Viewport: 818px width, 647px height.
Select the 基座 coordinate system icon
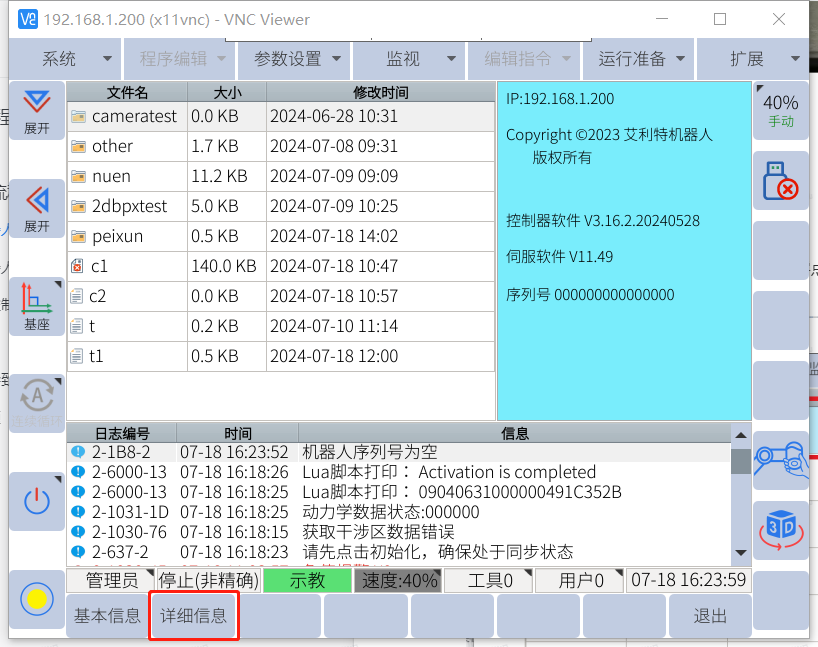tap(37, 305)
